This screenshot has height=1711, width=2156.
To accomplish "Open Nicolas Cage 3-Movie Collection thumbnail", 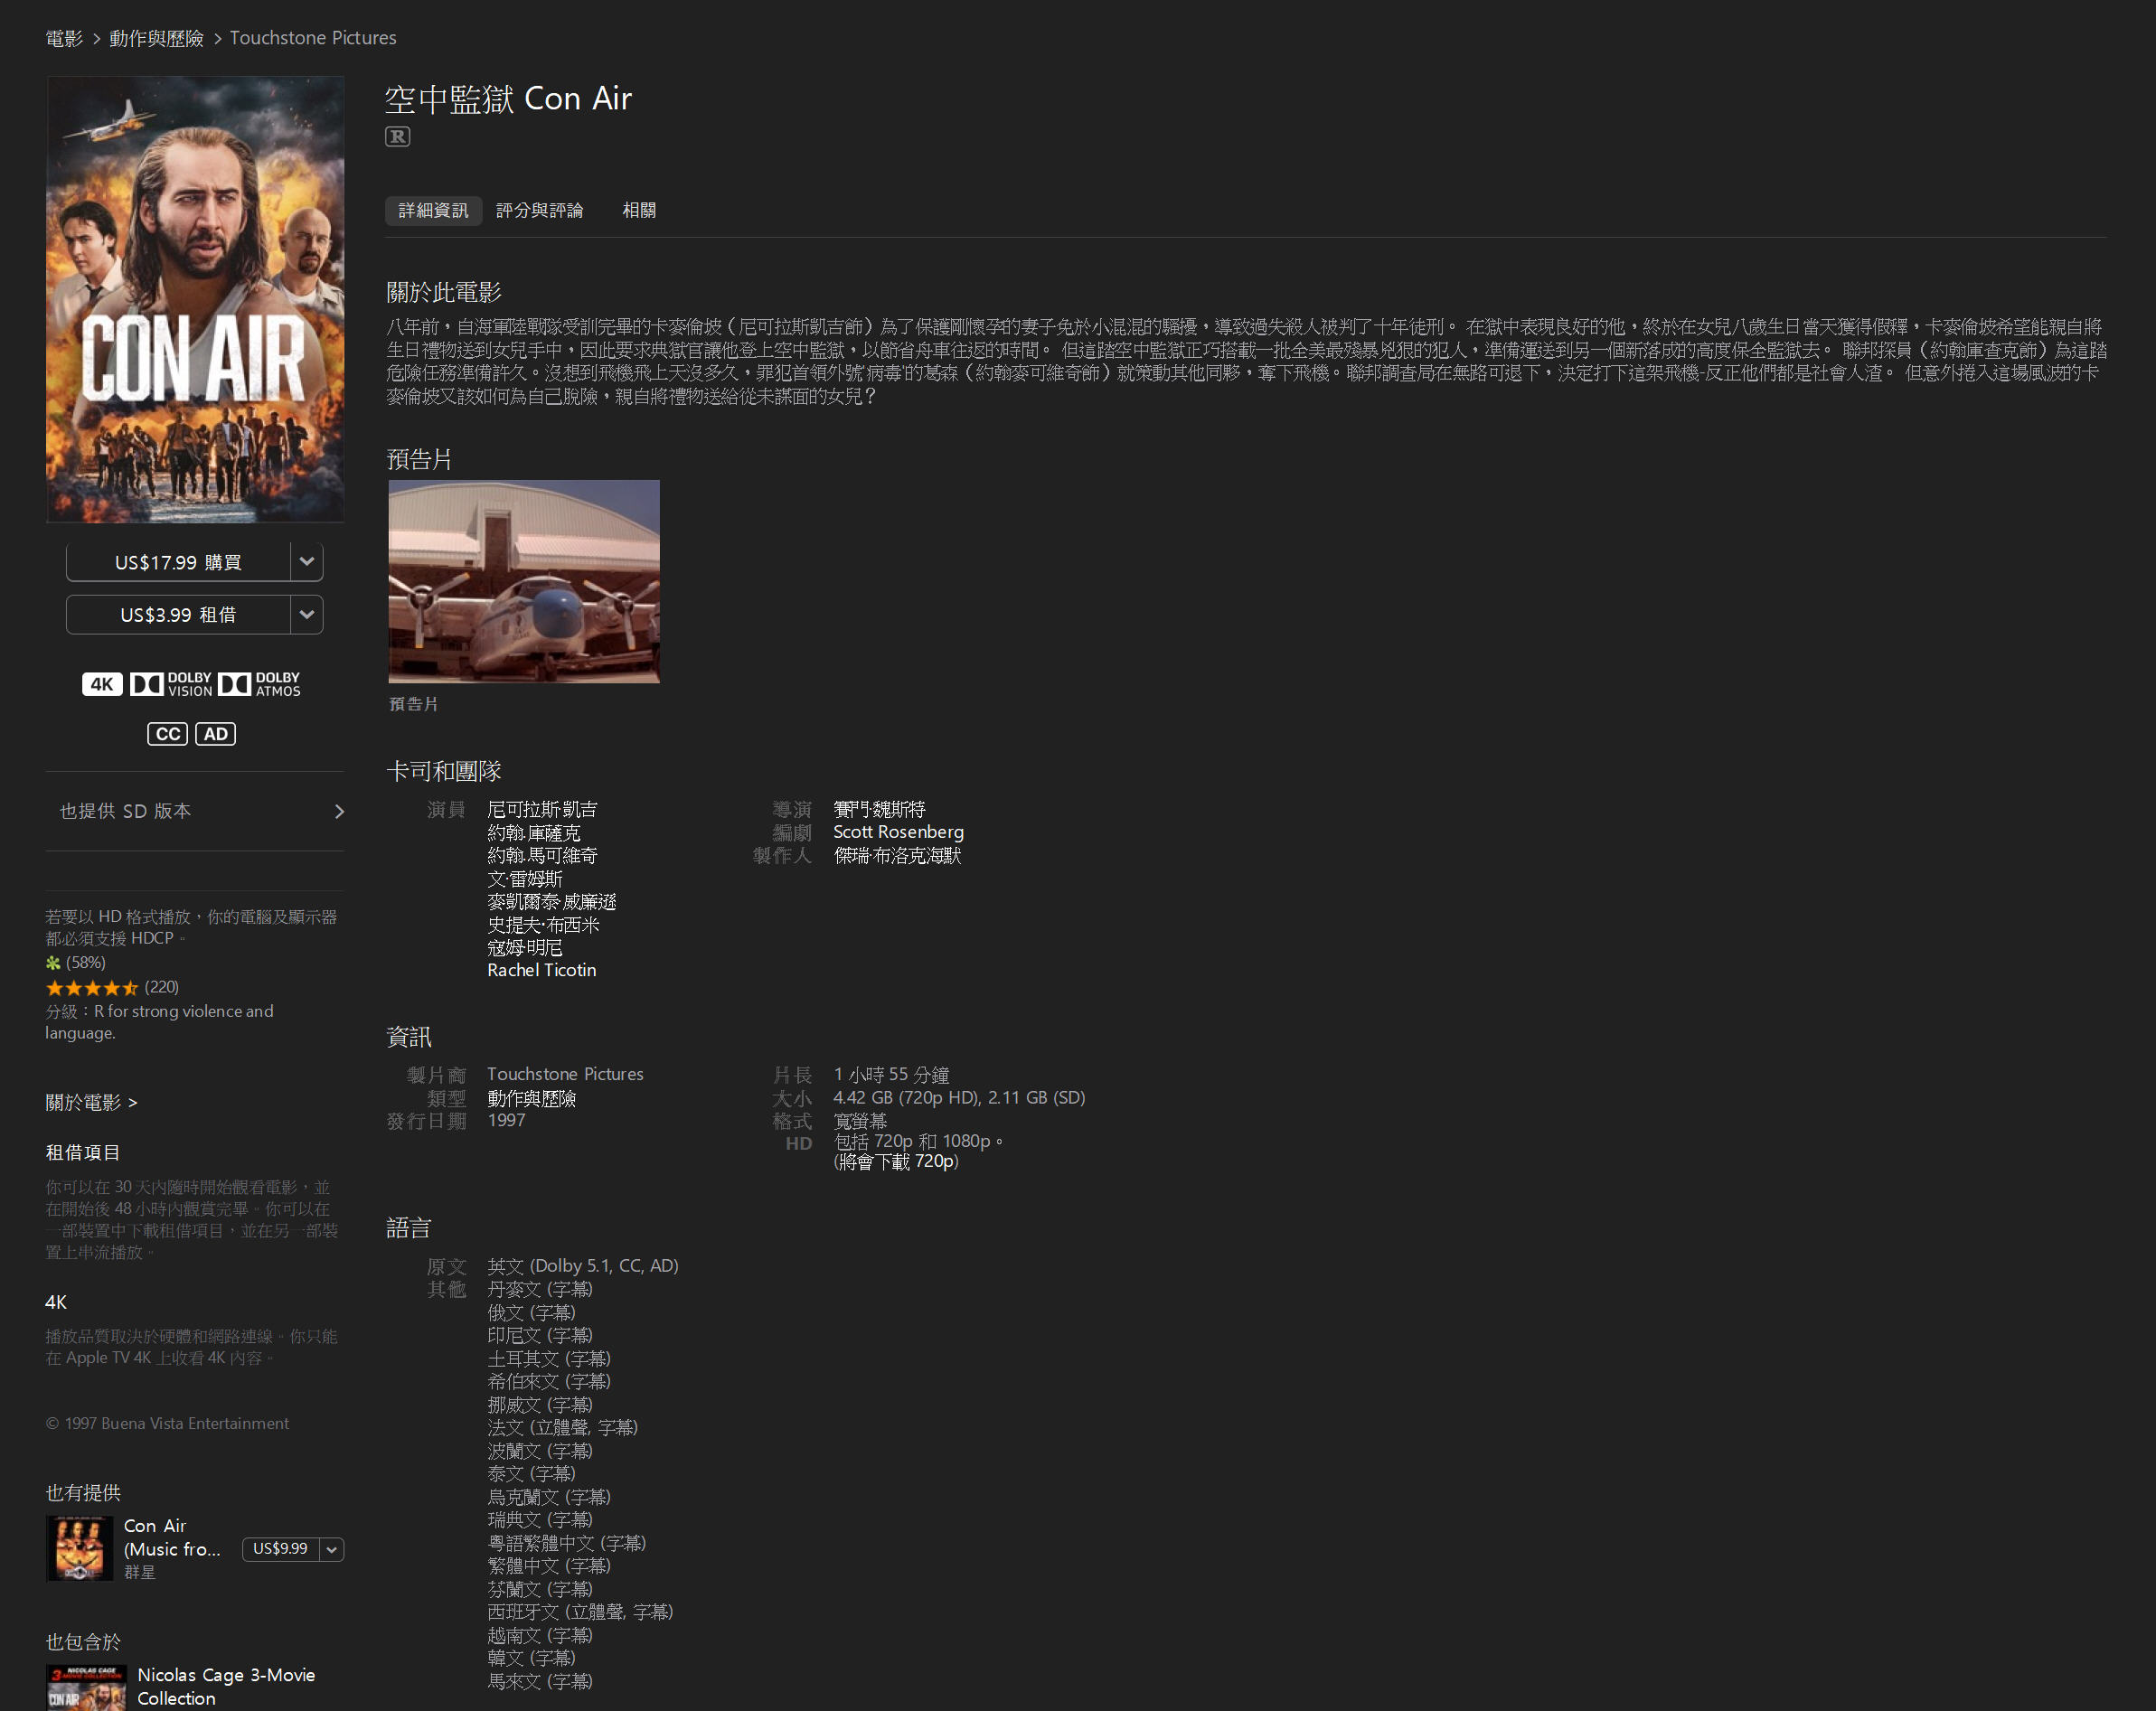I will coord(86,1688).
